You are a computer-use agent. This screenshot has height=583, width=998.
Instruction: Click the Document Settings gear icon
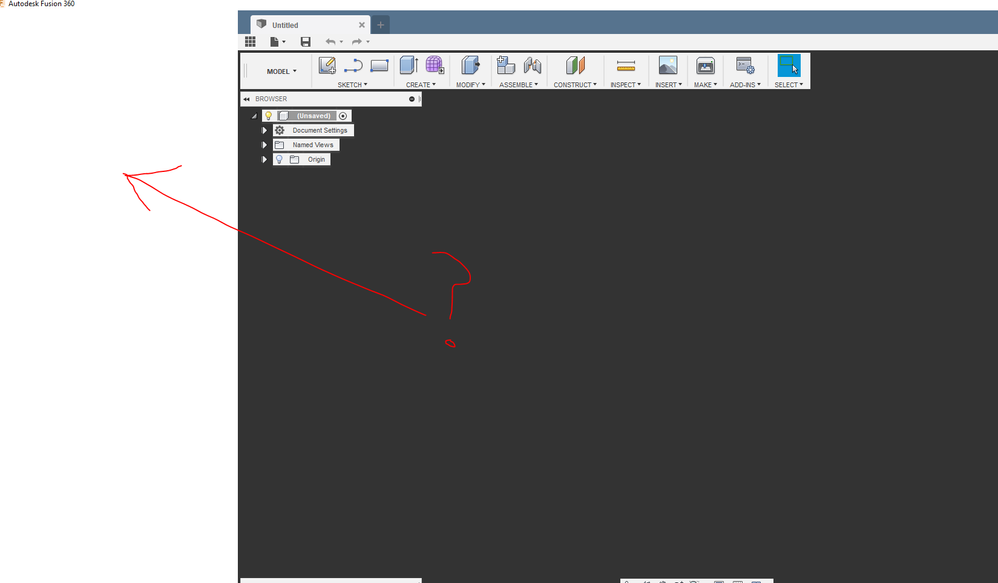point(279,130)
